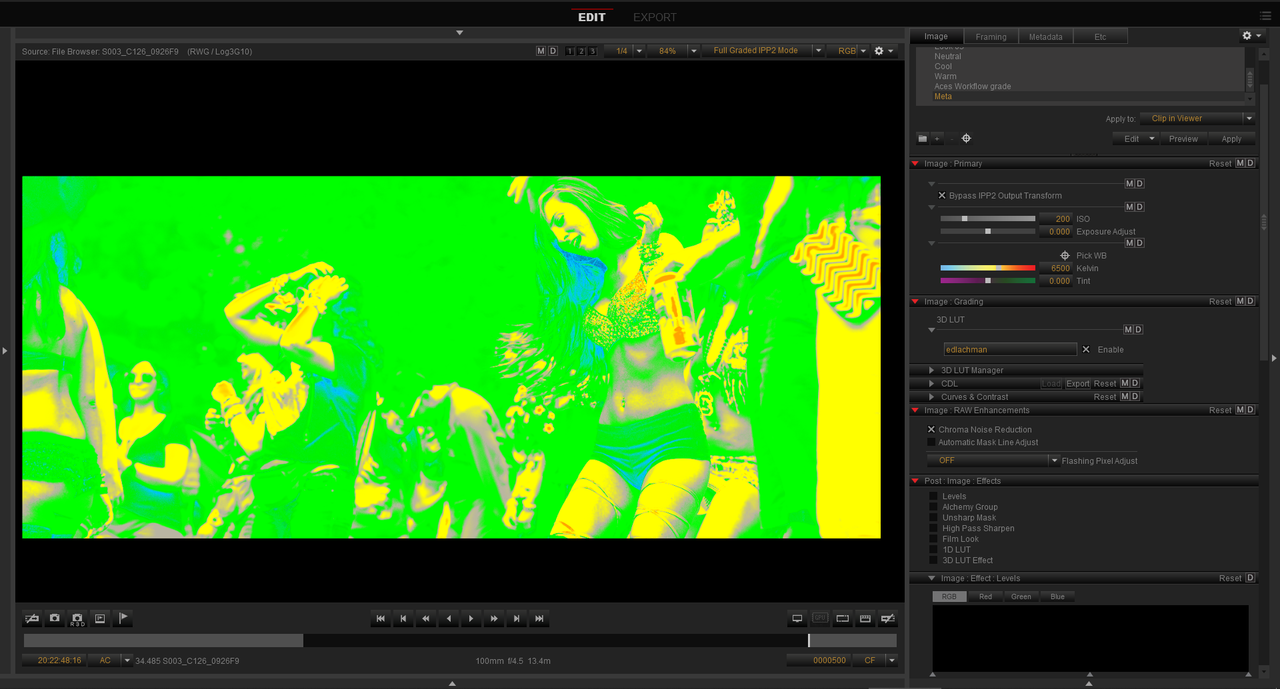Click the folder icon under the presets list
Screen dimensions: 1280x689
click(x=923, y=139)
